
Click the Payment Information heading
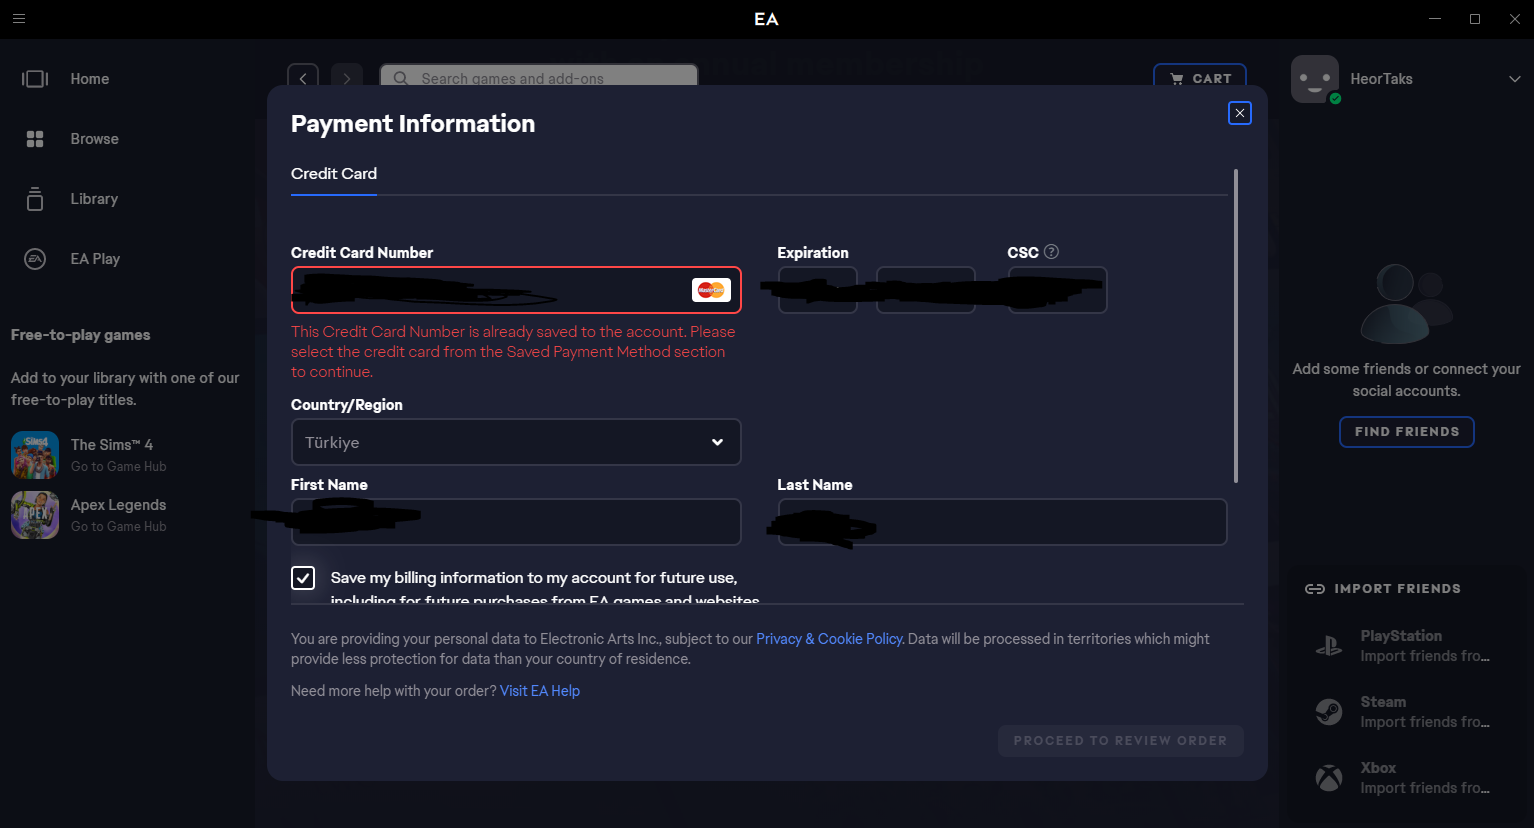pos(413,124)
